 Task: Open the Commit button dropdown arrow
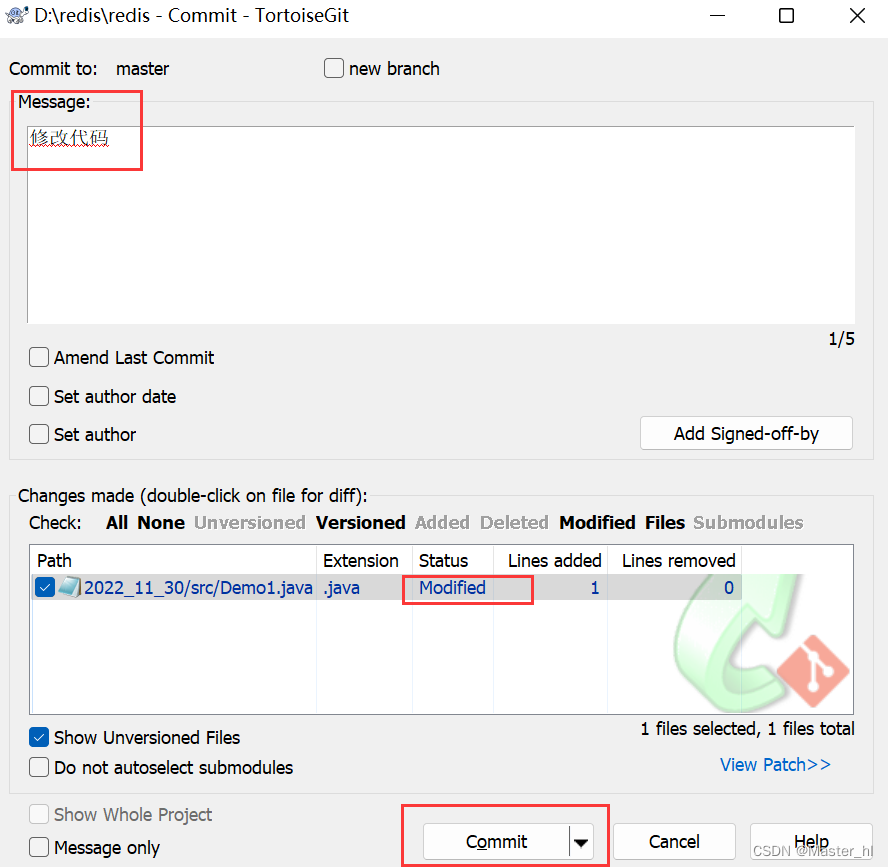(x=581, y=842)
